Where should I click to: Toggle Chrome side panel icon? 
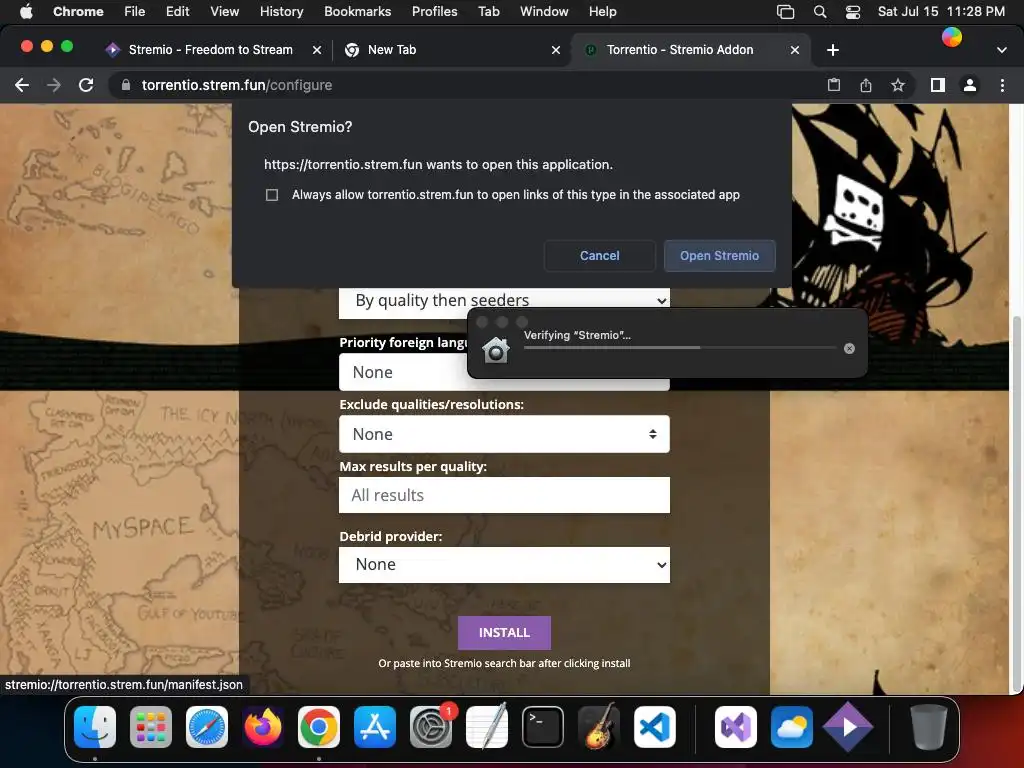coord(938,85)
